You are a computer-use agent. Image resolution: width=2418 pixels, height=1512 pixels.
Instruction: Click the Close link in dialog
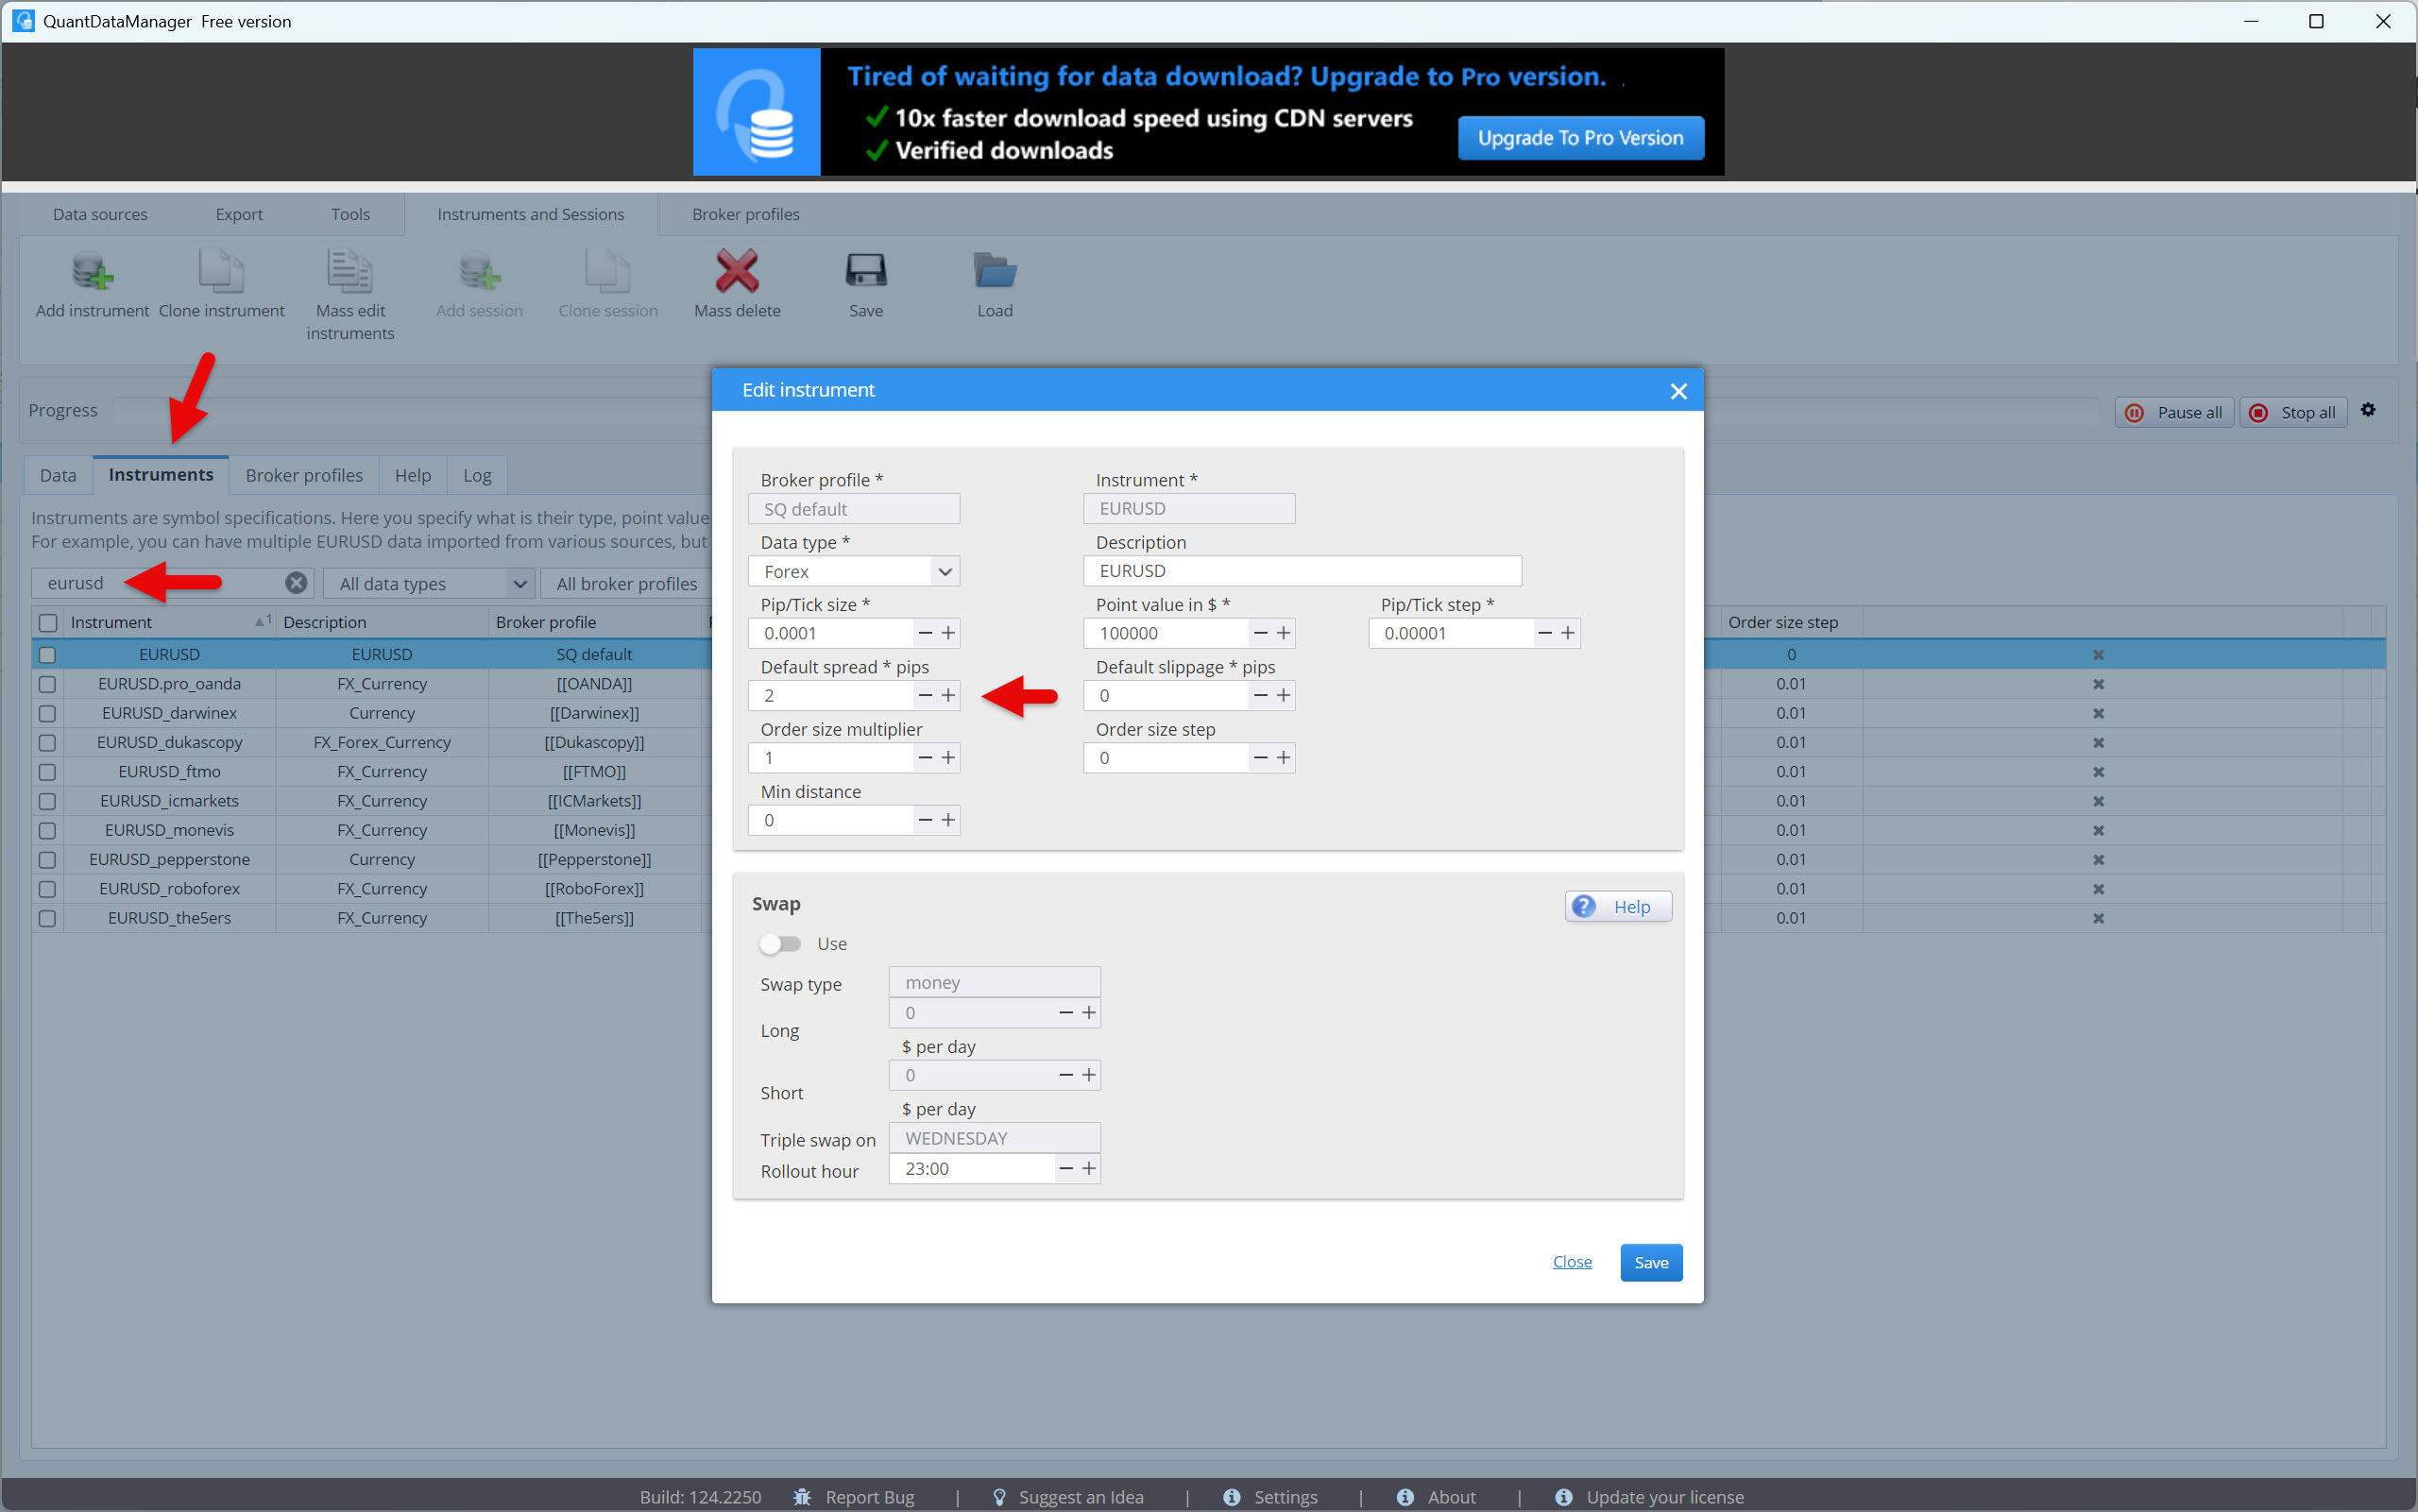(x=1571, y=1262)
